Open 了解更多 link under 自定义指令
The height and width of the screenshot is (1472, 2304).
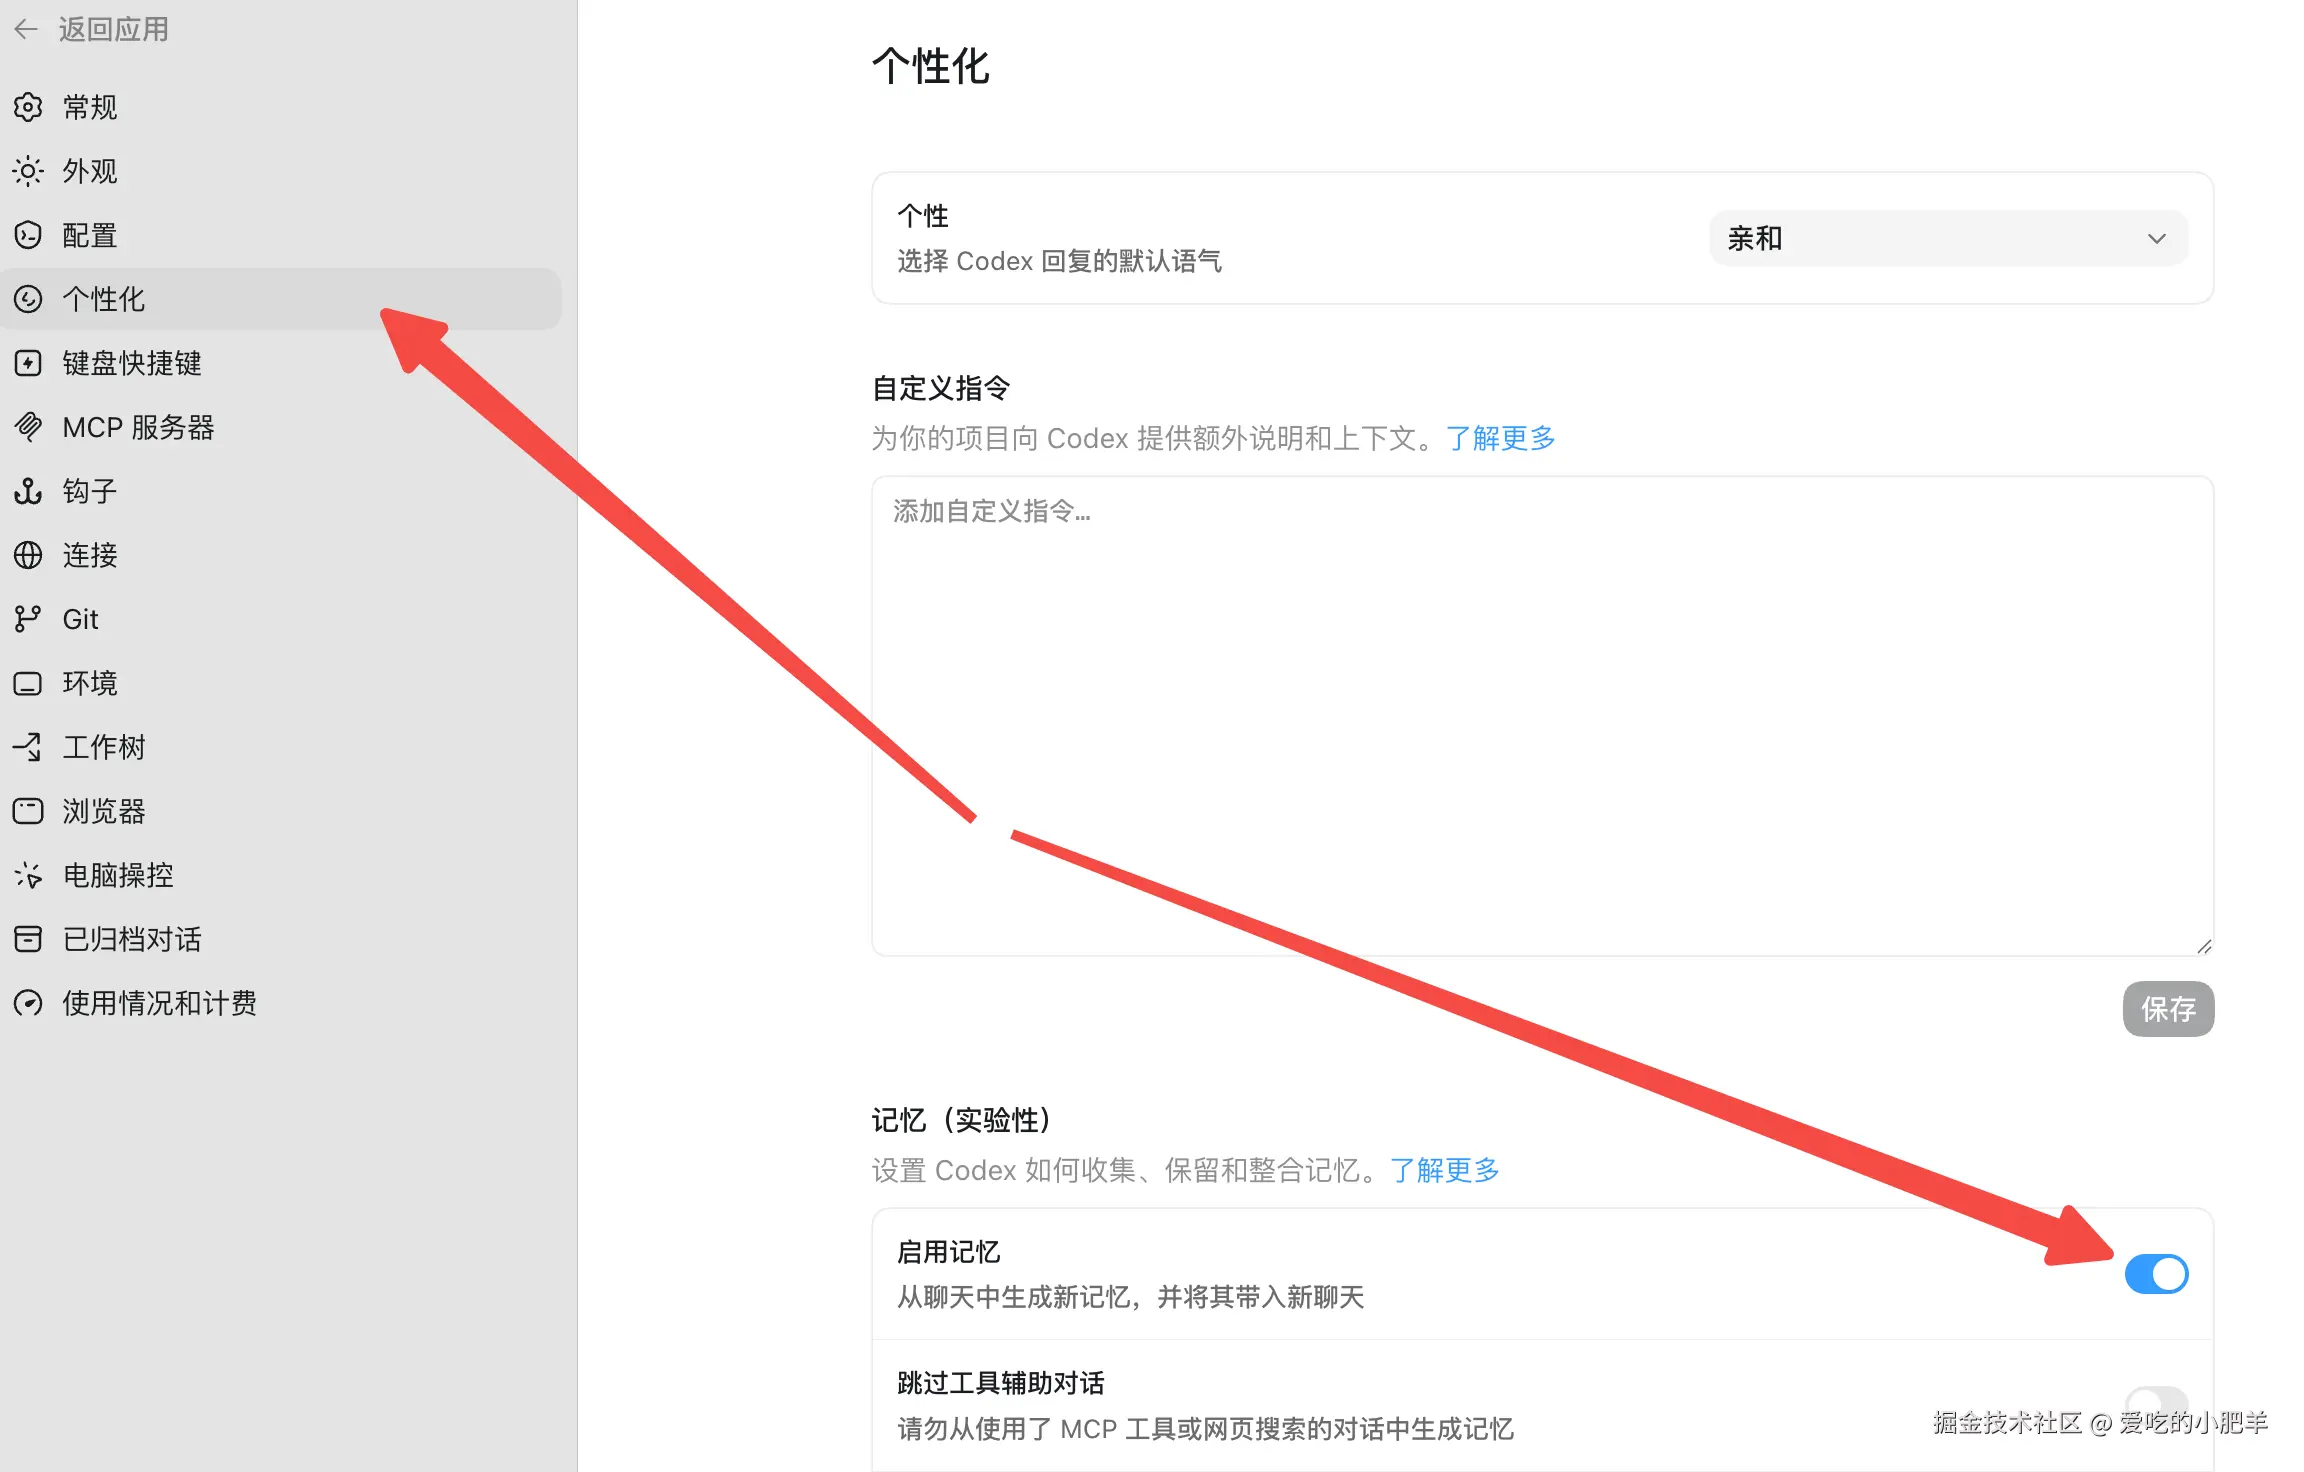1500,438
